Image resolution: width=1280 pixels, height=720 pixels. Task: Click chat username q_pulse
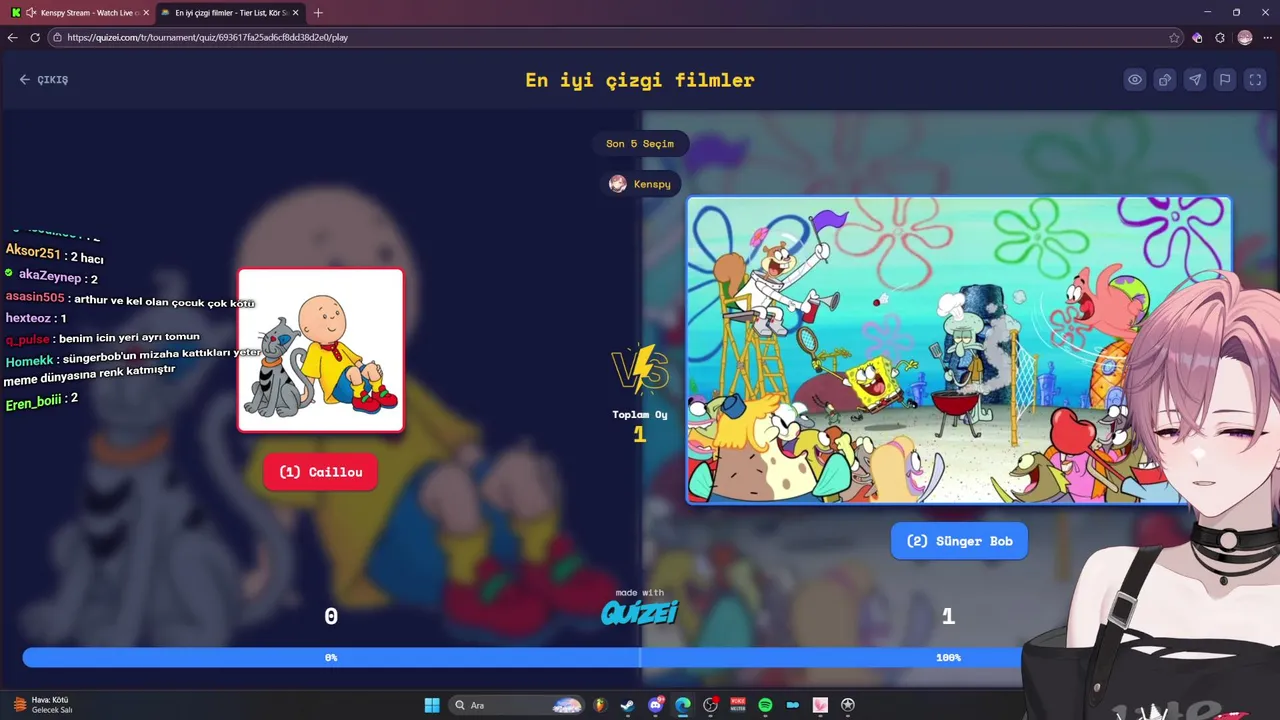(x=27, y=340)
